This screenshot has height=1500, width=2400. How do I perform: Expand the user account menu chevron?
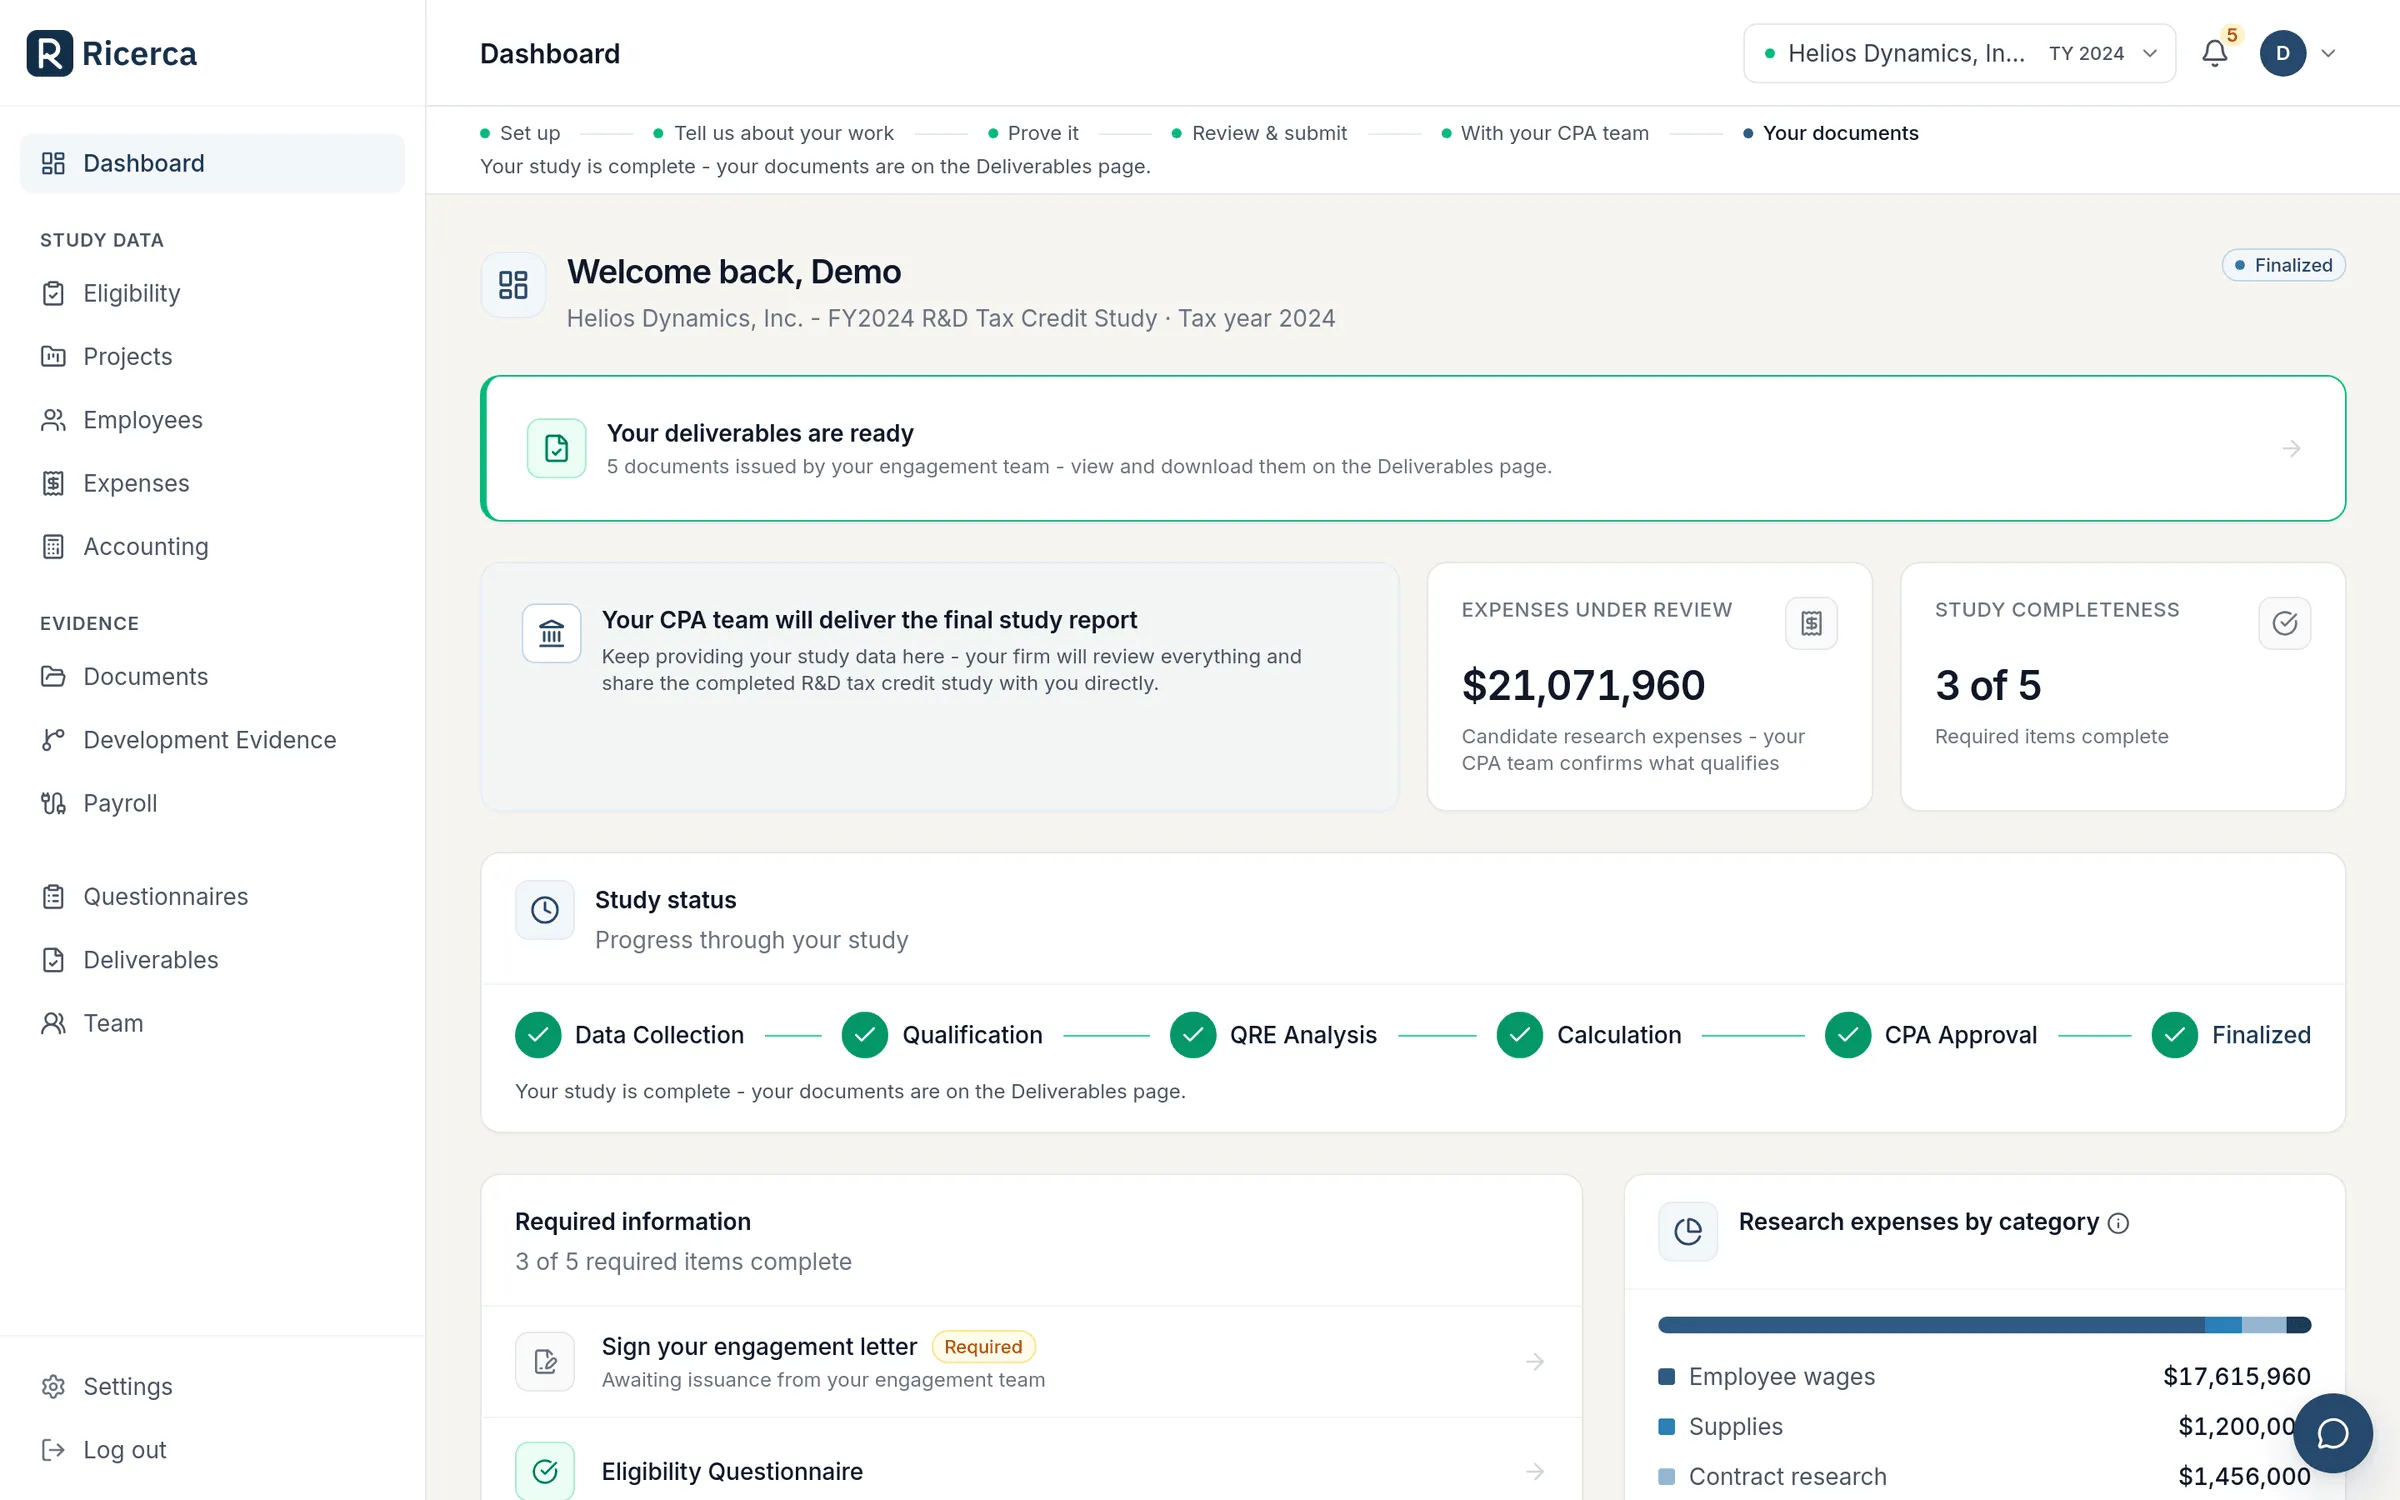2328,53
